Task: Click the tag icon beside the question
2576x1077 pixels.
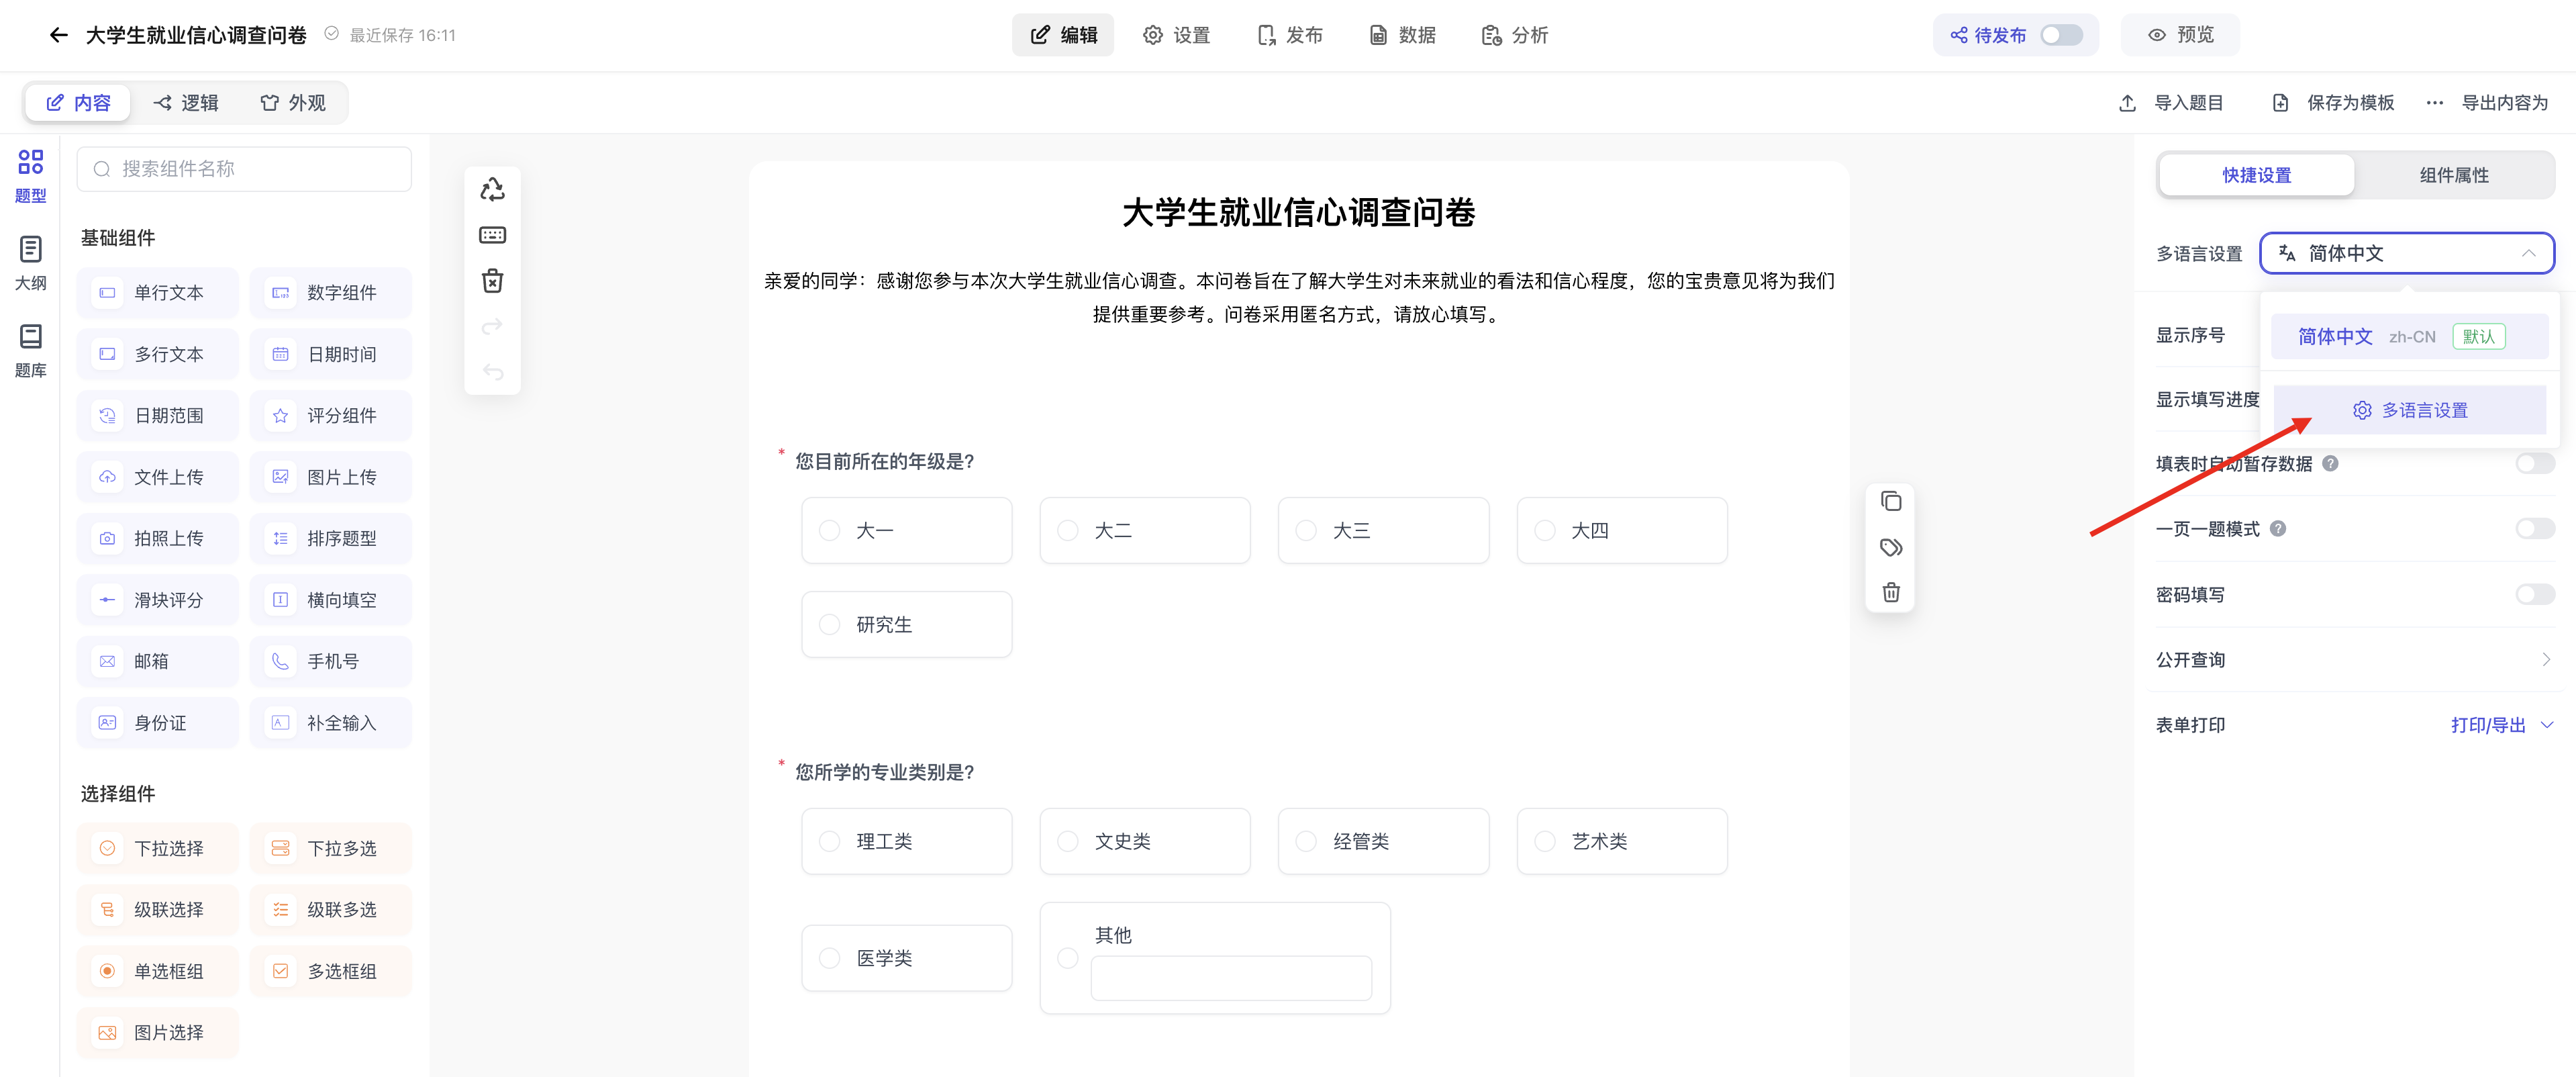Action: click(x=1890, y=547)
